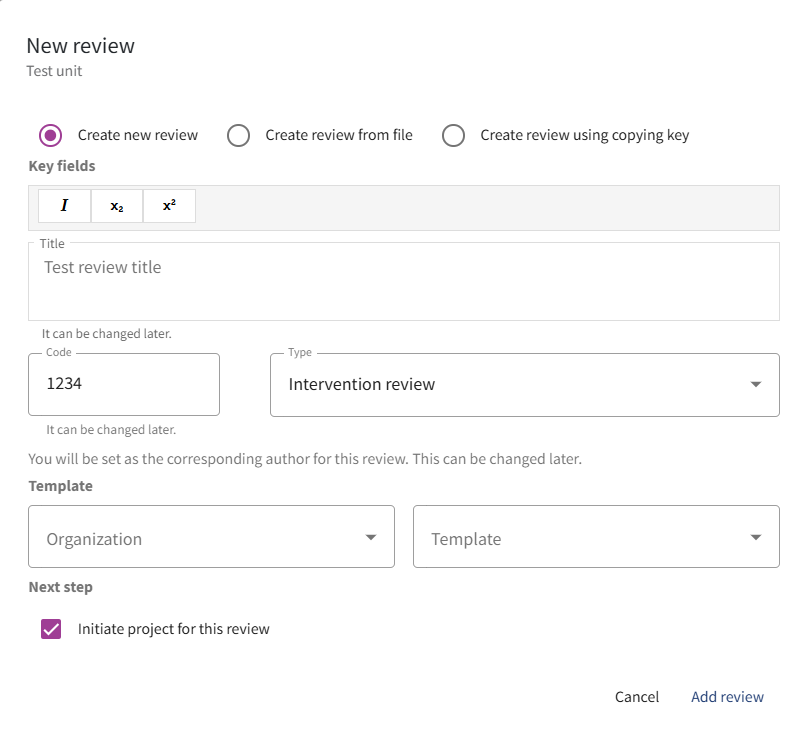This screenshot has width=803, height=751.
Task: Click the Initiate project checkbox label
Action: pyautogui.click(x=174, y=629)
